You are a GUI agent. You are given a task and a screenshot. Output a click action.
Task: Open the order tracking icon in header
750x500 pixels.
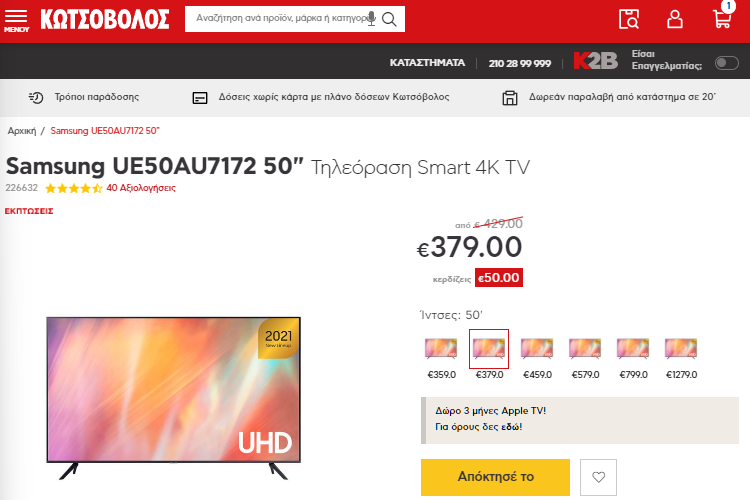(x=629, y=19)
